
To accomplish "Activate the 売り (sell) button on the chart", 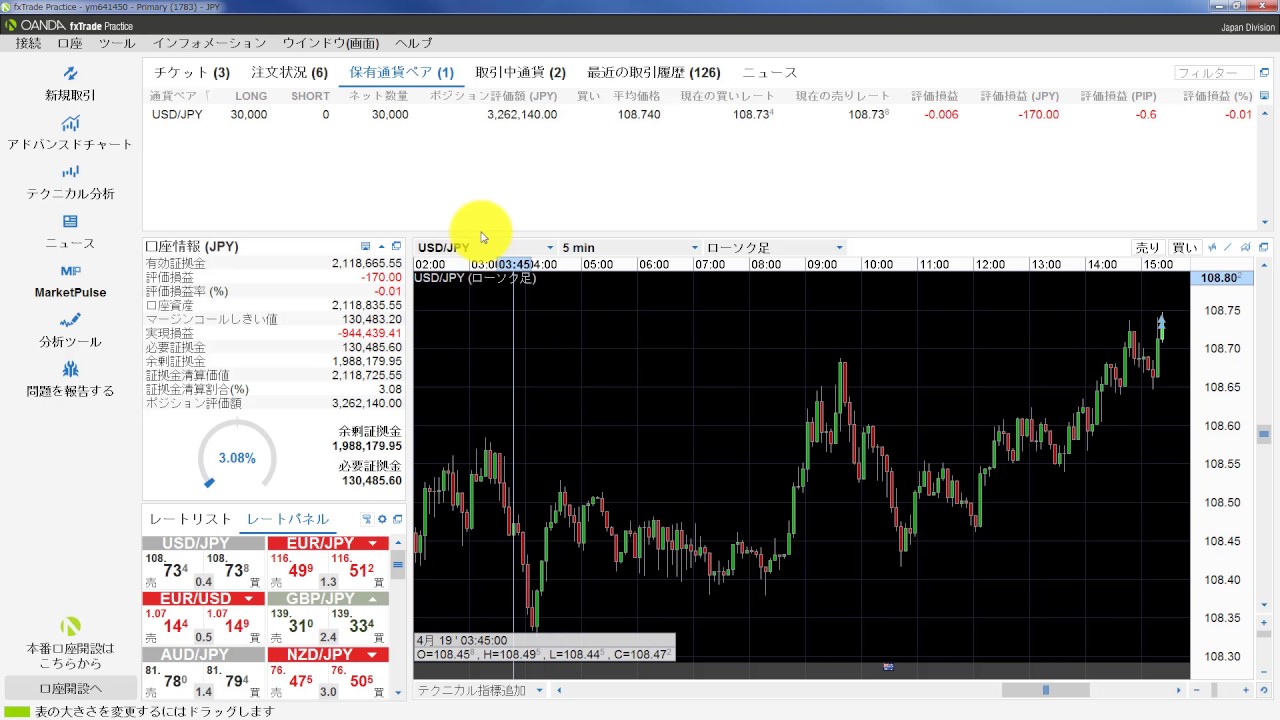I will [1147, 247].
